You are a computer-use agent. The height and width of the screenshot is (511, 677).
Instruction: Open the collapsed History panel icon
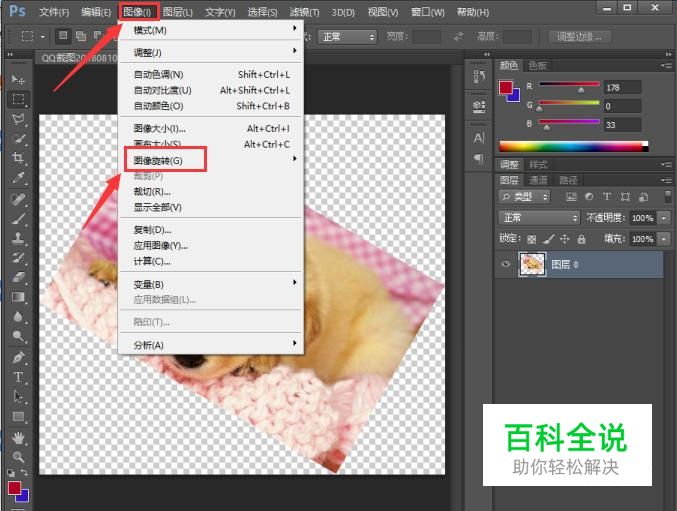tap(479, 77)
